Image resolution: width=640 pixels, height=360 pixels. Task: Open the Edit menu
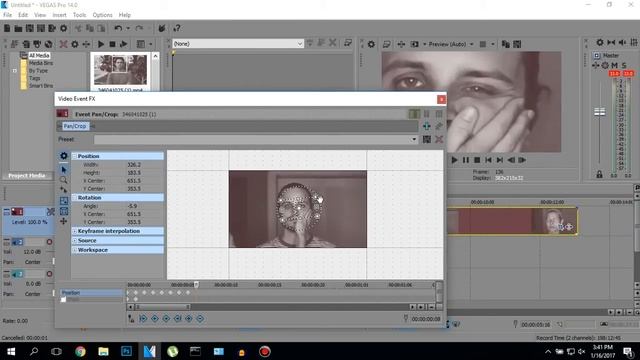23,15
